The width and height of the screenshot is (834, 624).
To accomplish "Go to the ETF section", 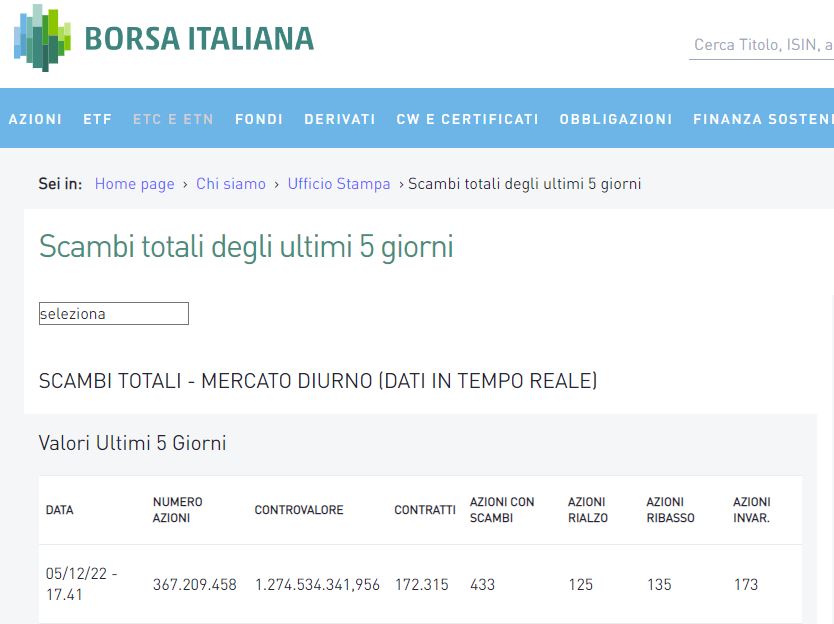I will (98, 119).
